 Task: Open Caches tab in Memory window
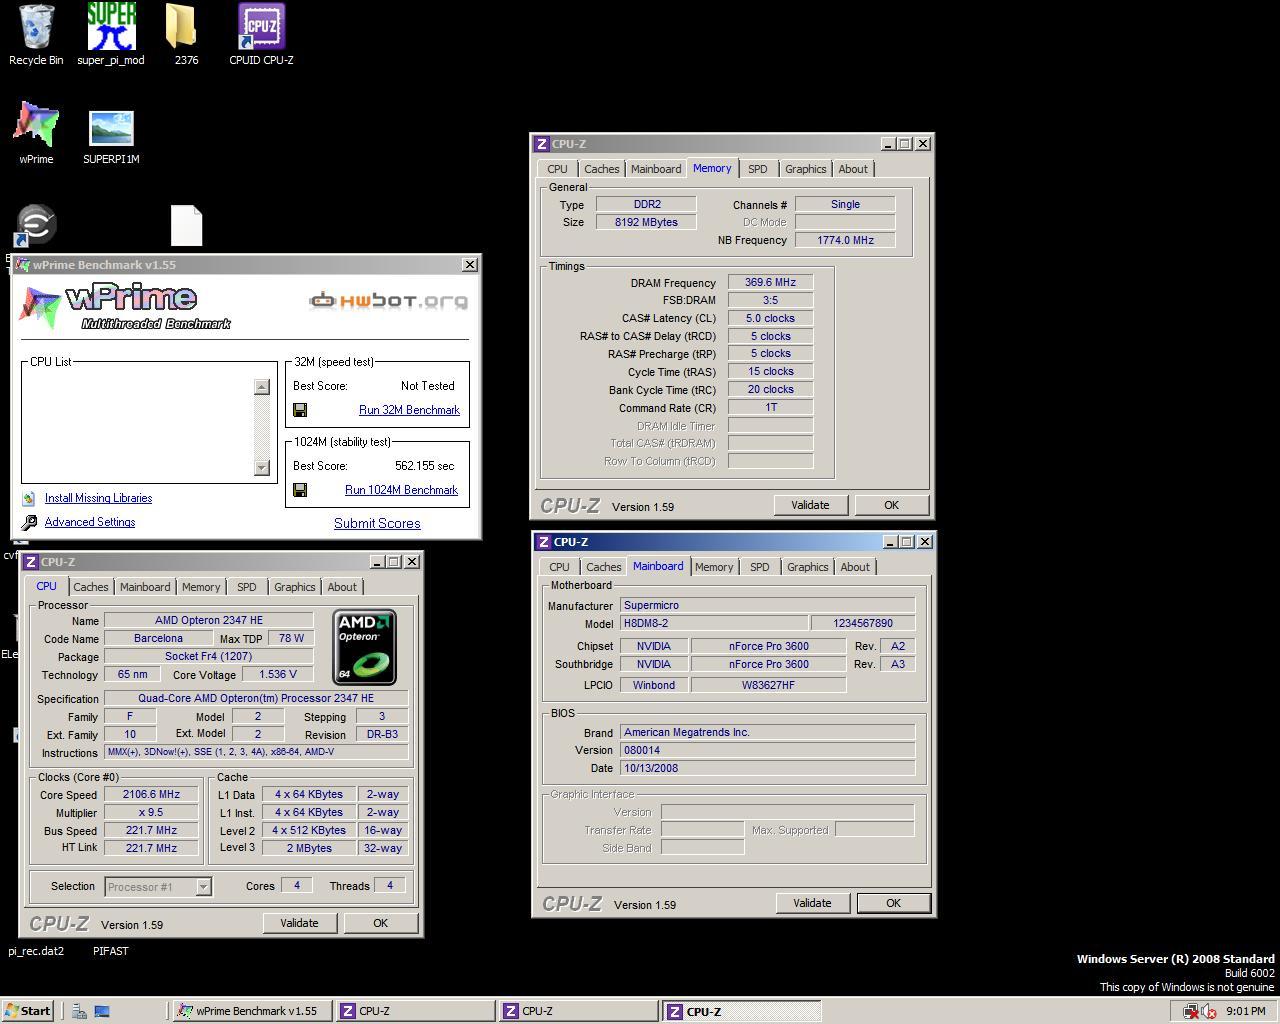click(602, 169)
